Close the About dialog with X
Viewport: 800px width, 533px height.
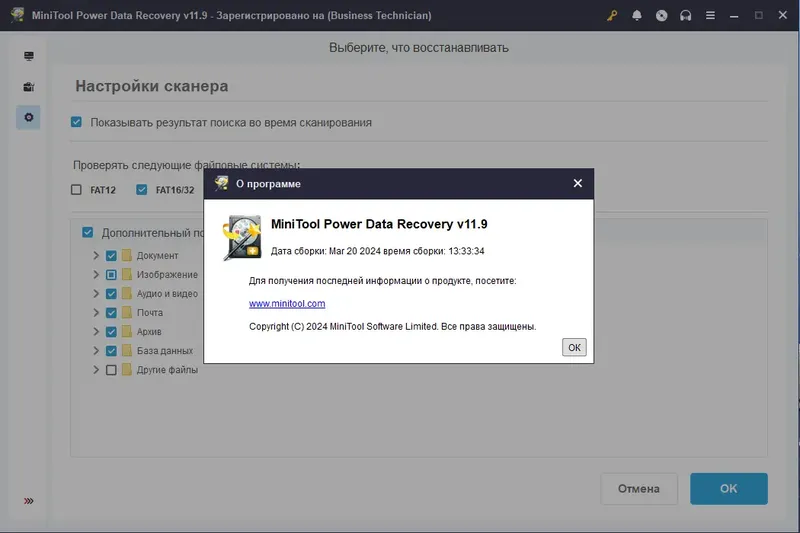point(578,183)
